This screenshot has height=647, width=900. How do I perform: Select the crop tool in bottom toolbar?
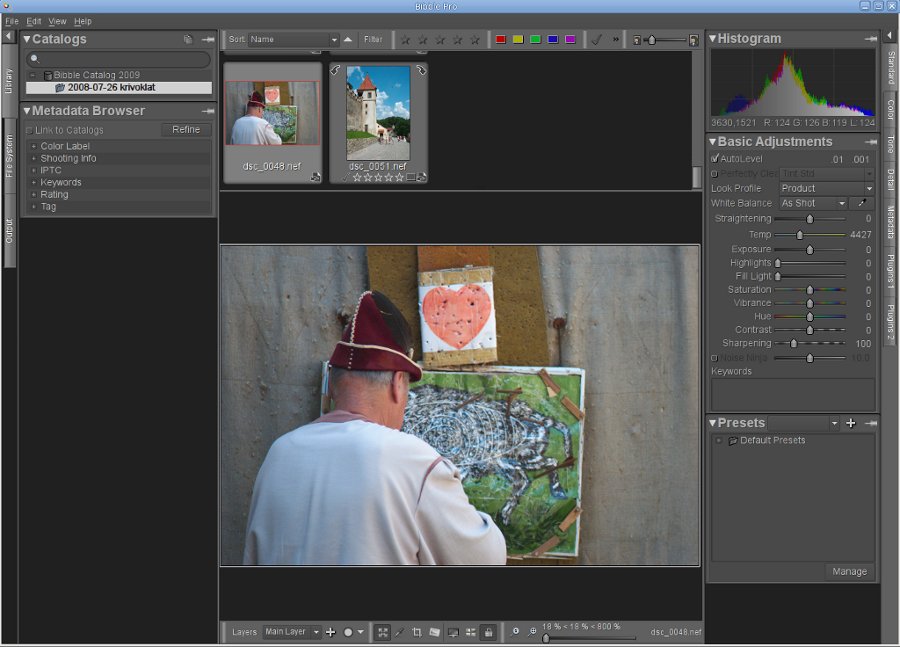point(417,632)
